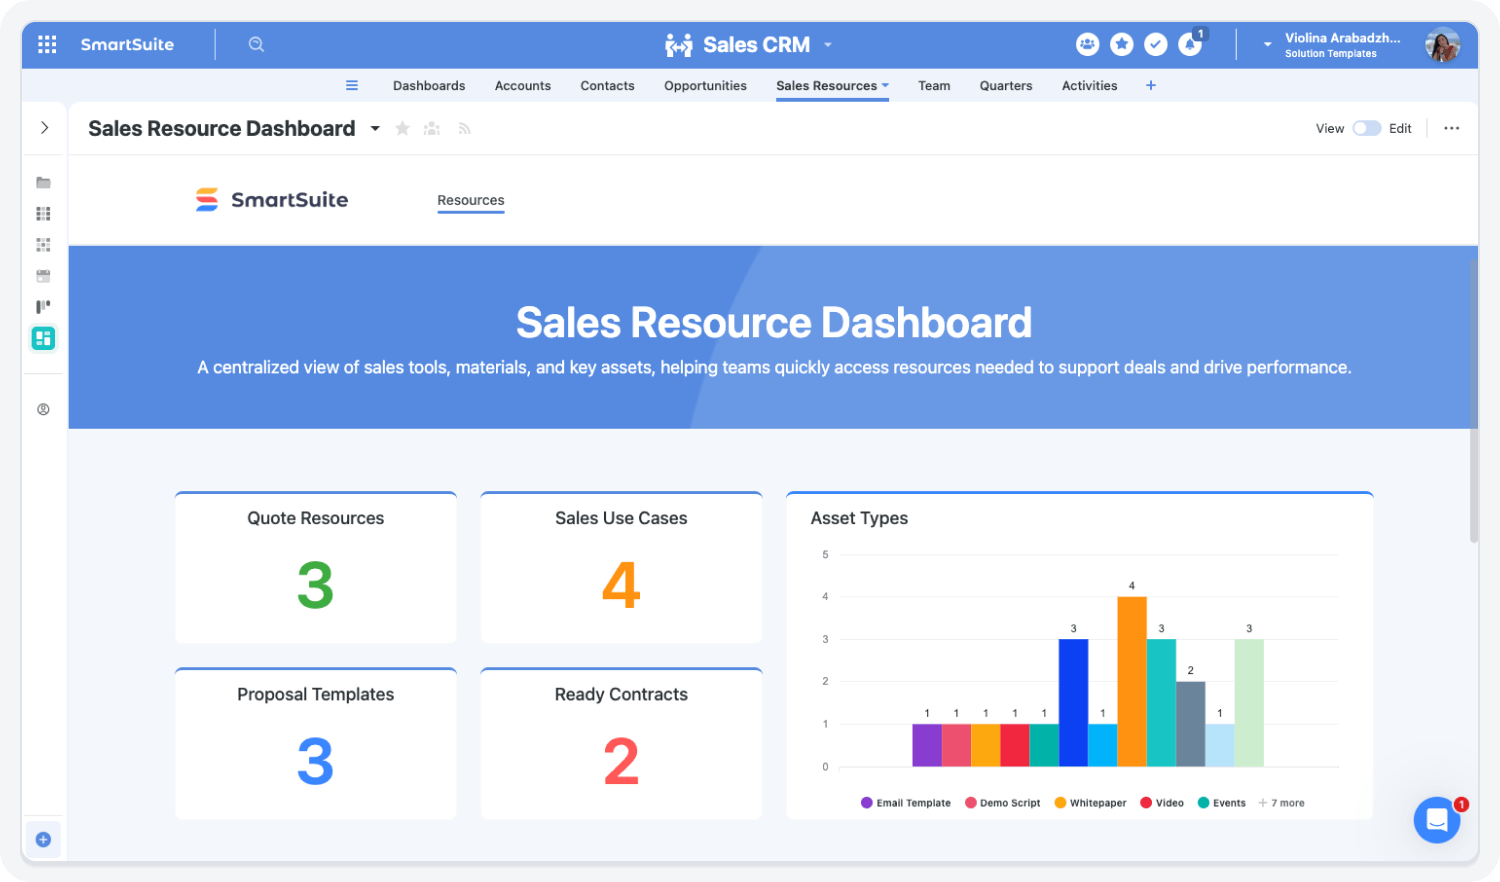Screen dimensions: 1500x882
Task: Open the checkmark tasks icon in header
Action: (1156, 44)
